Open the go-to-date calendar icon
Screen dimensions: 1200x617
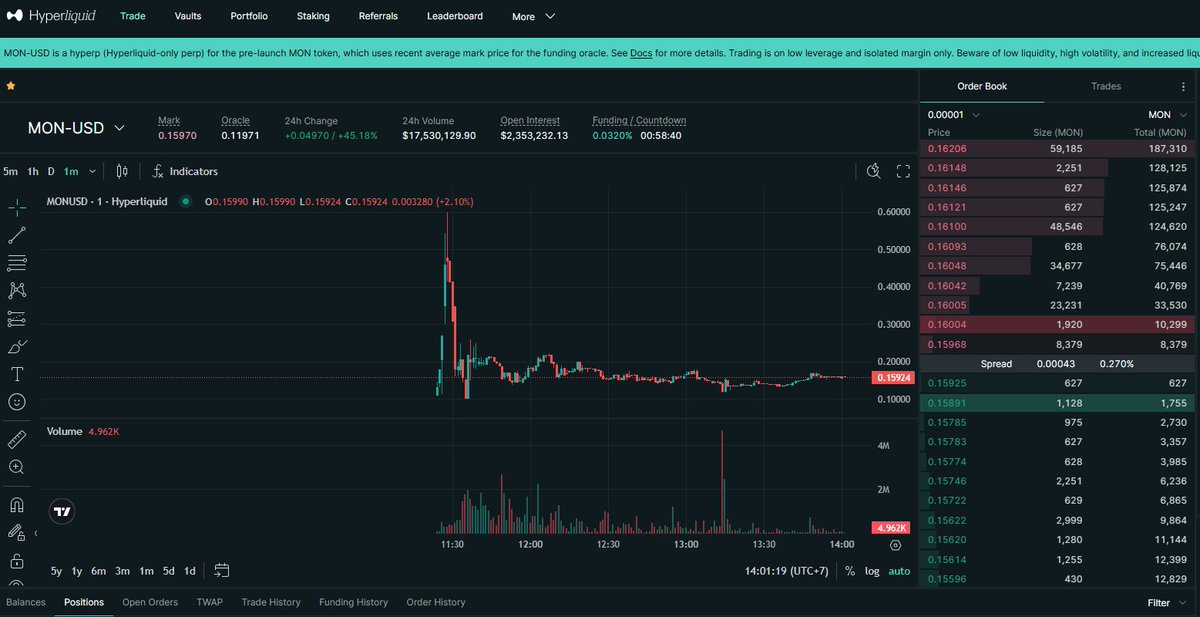tap(222, 571)
